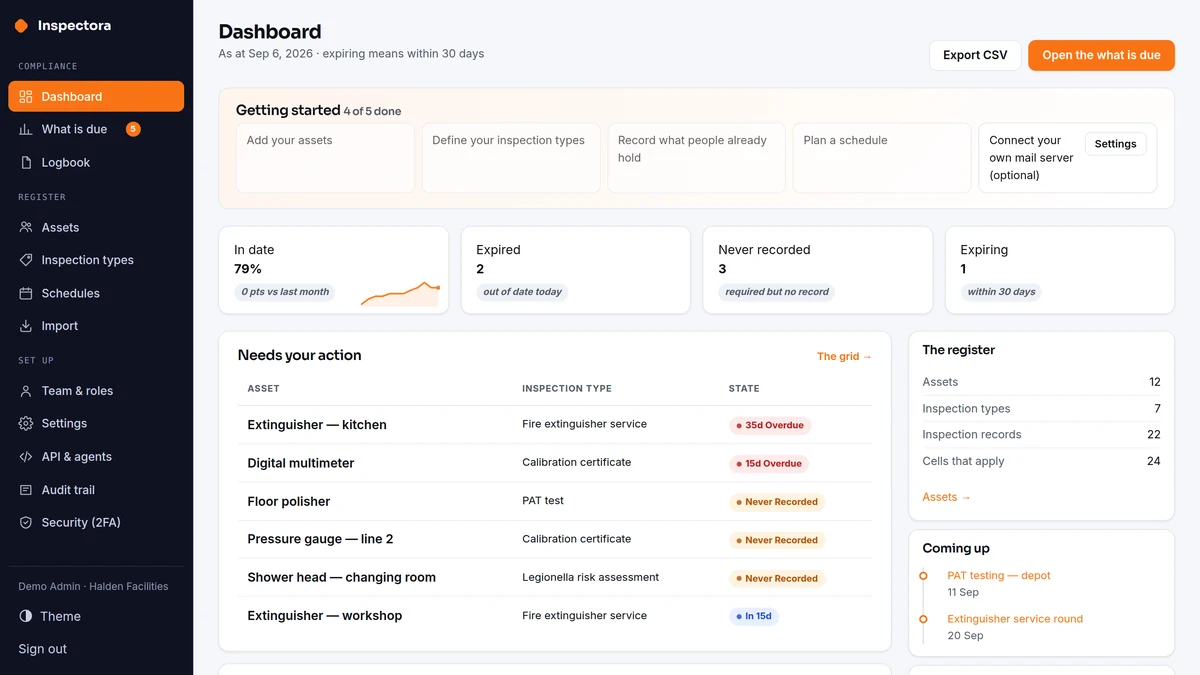Click the Never recorded stat card
The width and height of the screenshot is (1200, 675).
(x=817, y=270)
